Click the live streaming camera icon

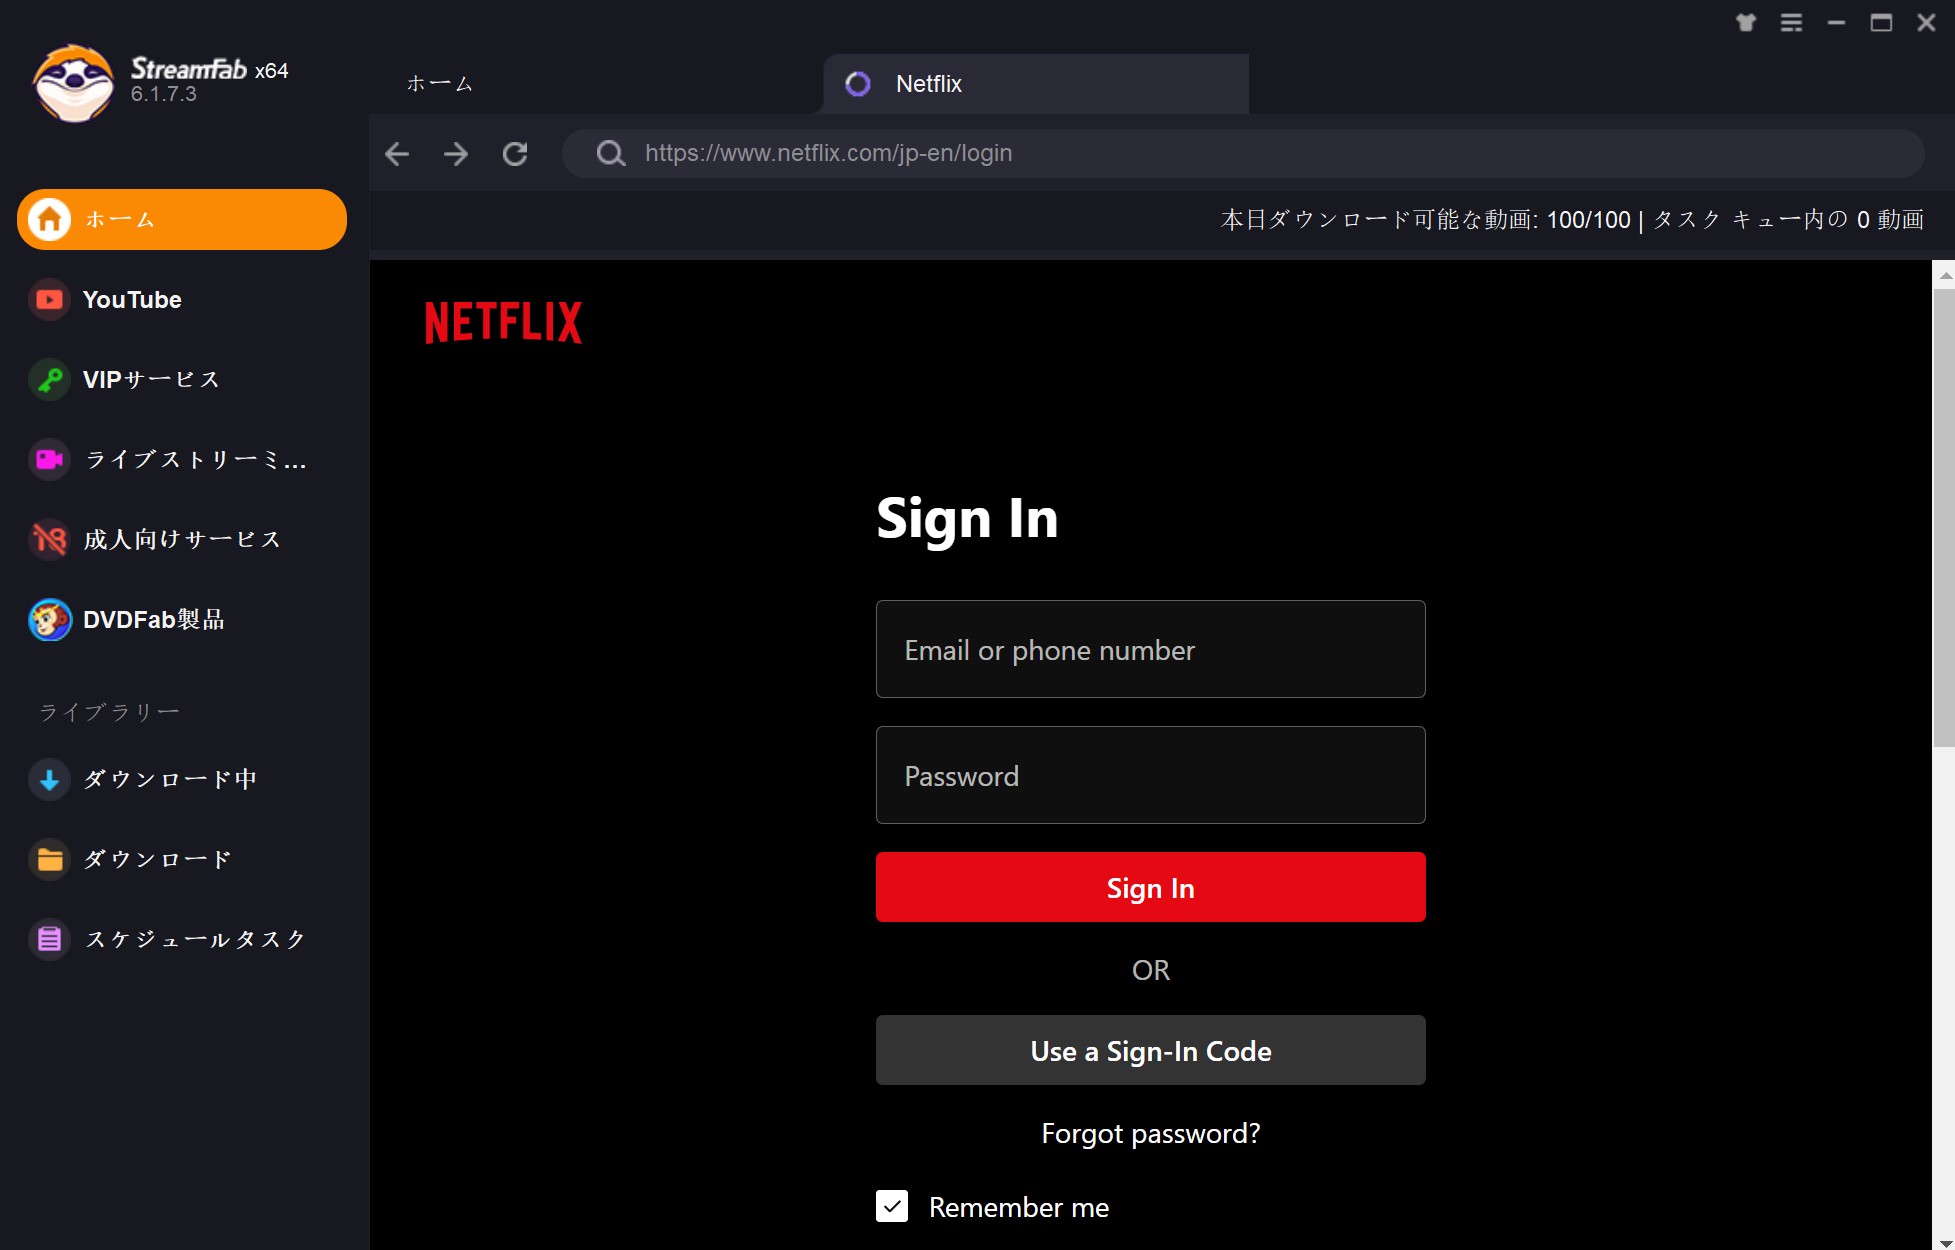coord(49,459)
